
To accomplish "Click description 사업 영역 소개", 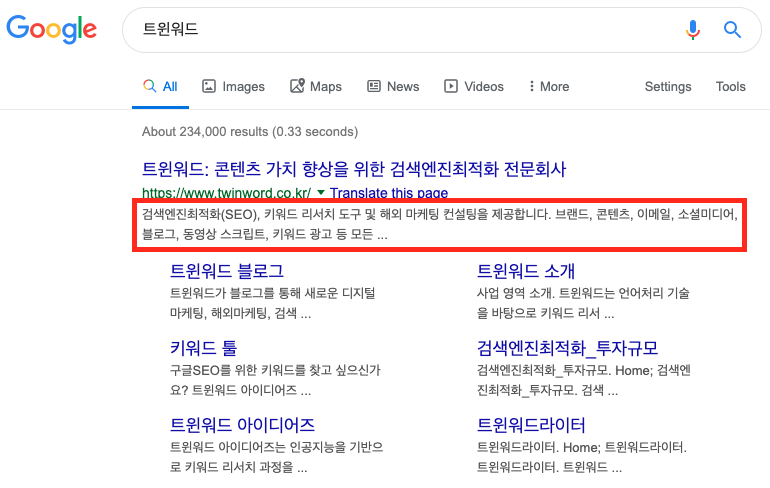I will point(583,303).
